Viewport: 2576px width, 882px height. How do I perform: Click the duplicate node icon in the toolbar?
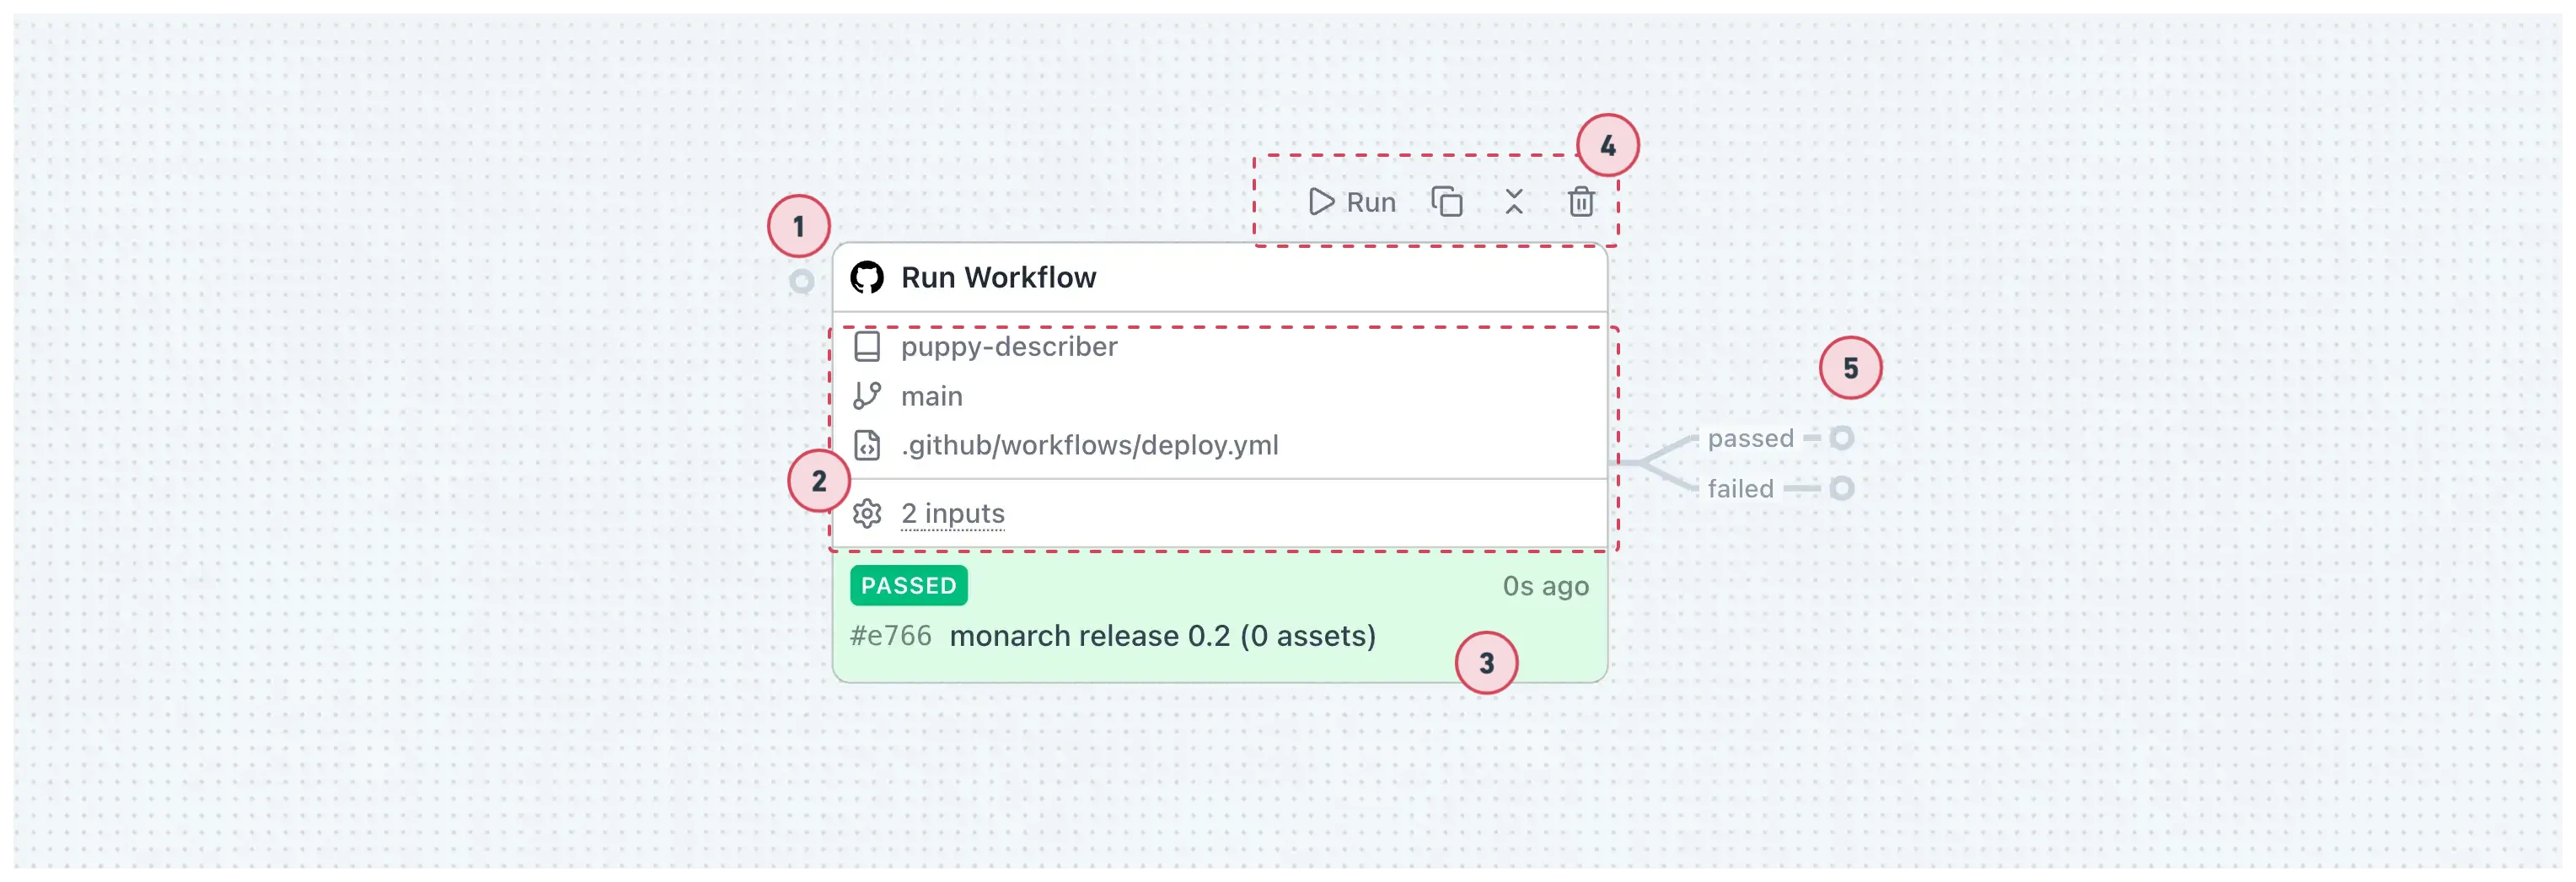[1447, 202]
